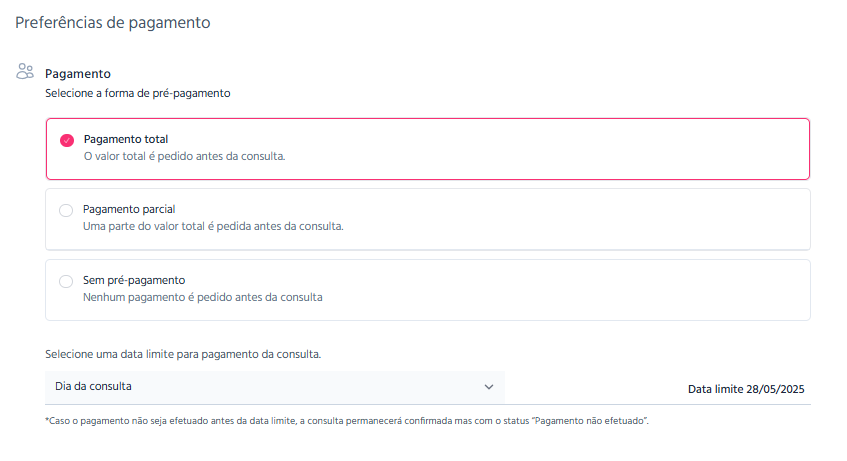847x461 pixels.
Task: Expand the deadline dropdown using its chevron arrow
Action: coord(489,386)
